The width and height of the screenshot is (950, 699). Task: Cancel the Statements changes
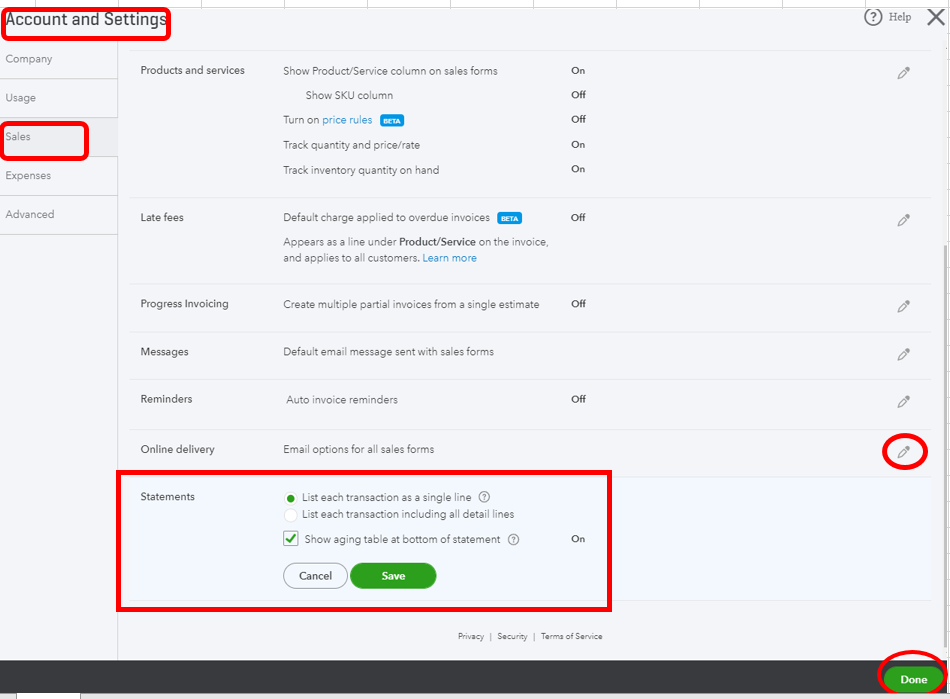point(315,576)
